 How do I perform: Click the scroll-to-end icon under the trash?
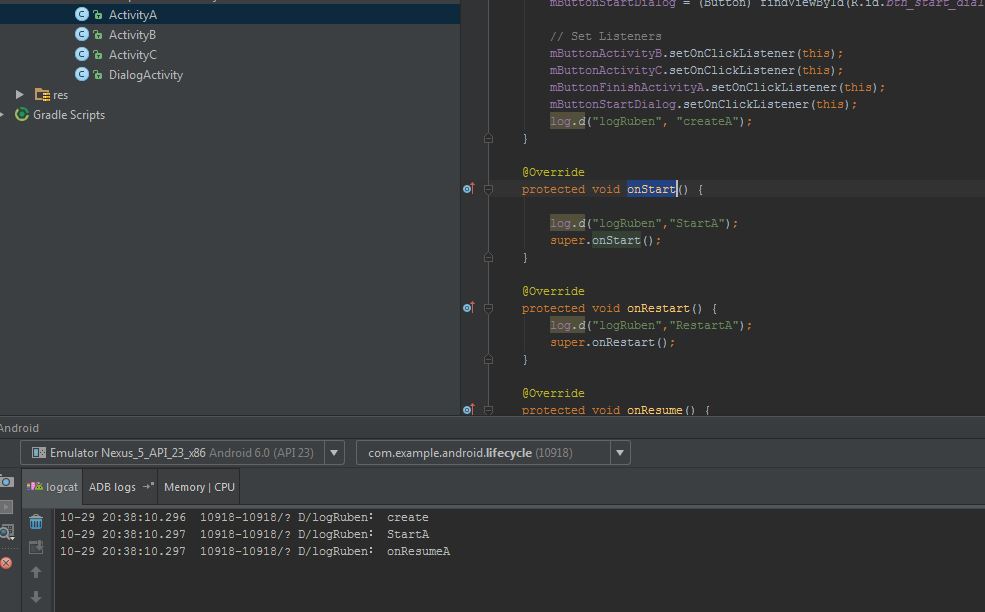click(36, 547)
